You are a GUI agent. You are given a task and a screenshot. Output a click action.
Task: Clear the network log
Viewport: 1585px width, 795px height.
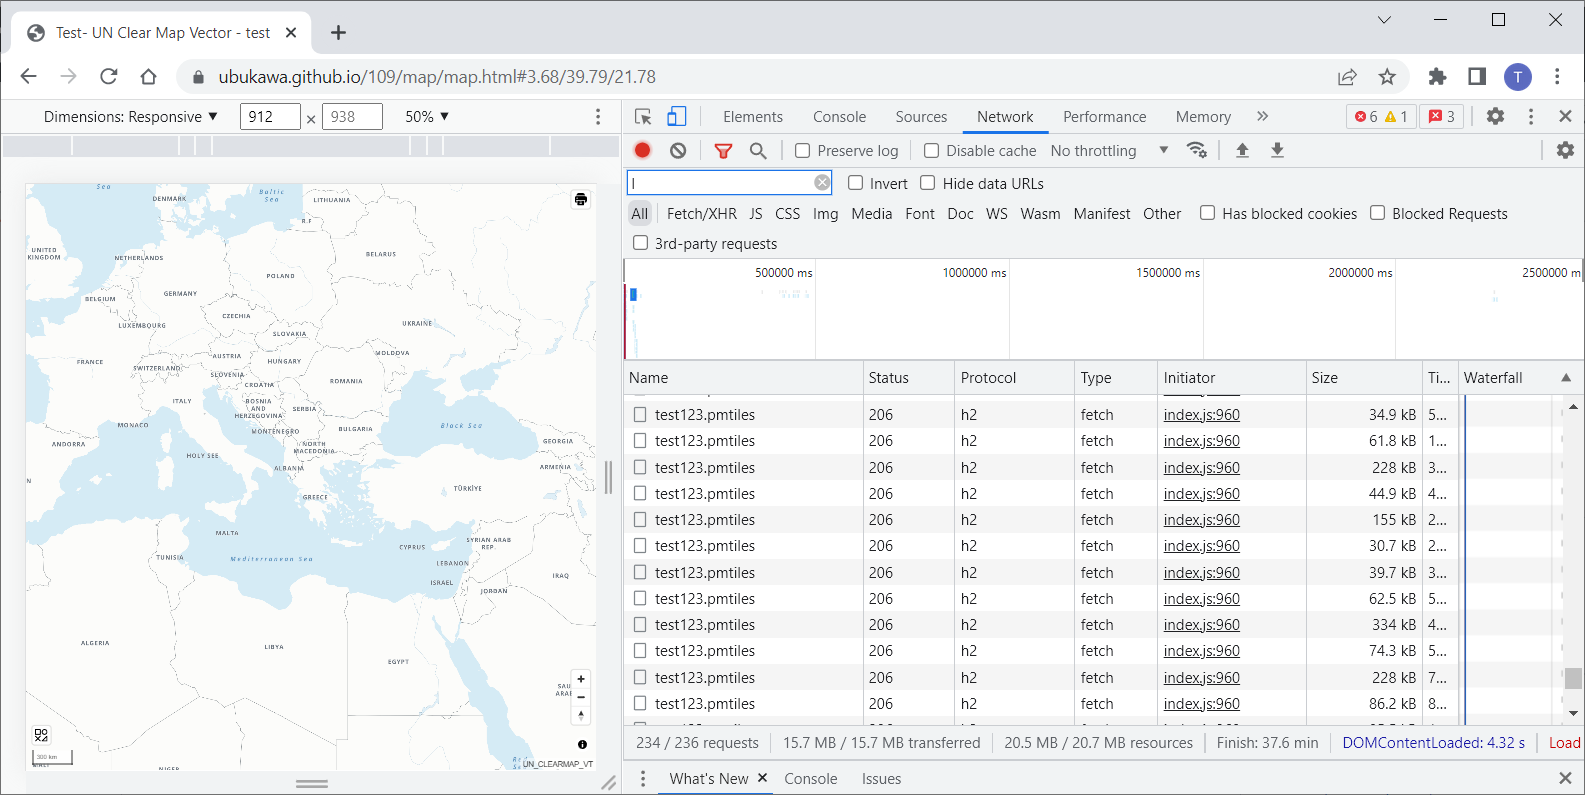[678, 150]
